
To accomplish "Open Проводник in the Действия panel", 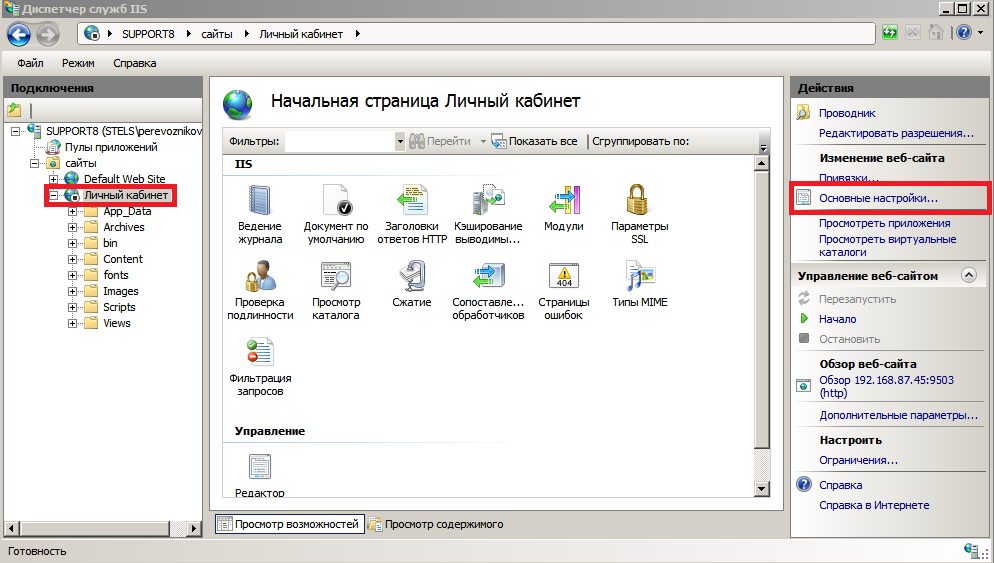I will pyautogui.click(x=847, y=113).
